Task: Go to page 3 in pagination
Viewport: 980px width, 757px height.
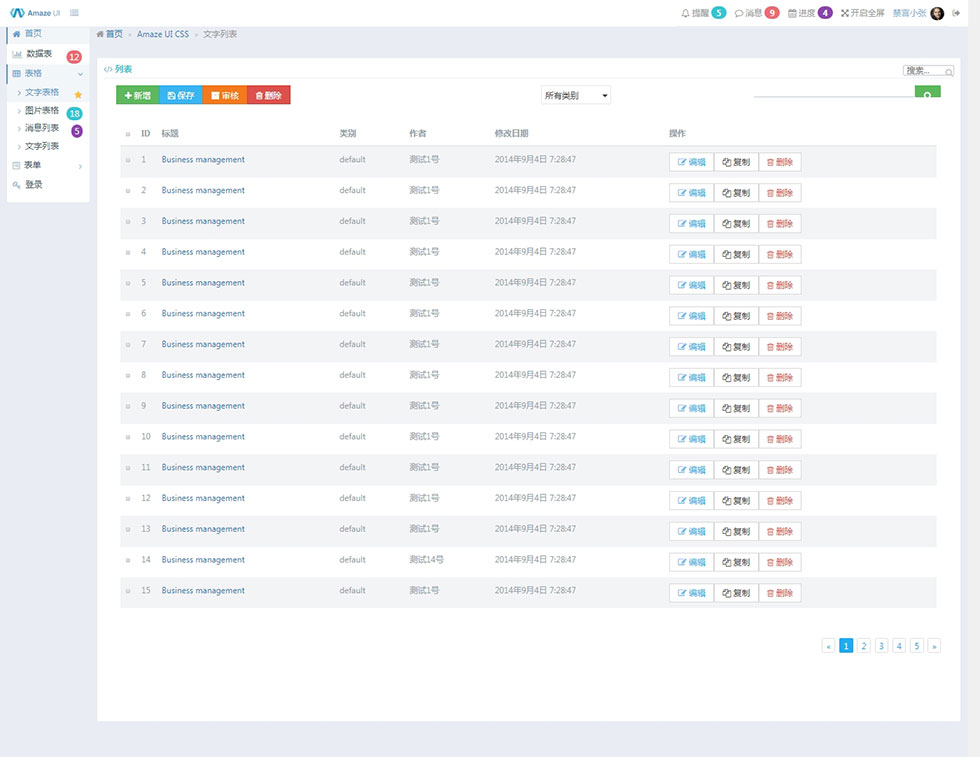Action: (881, 646)
